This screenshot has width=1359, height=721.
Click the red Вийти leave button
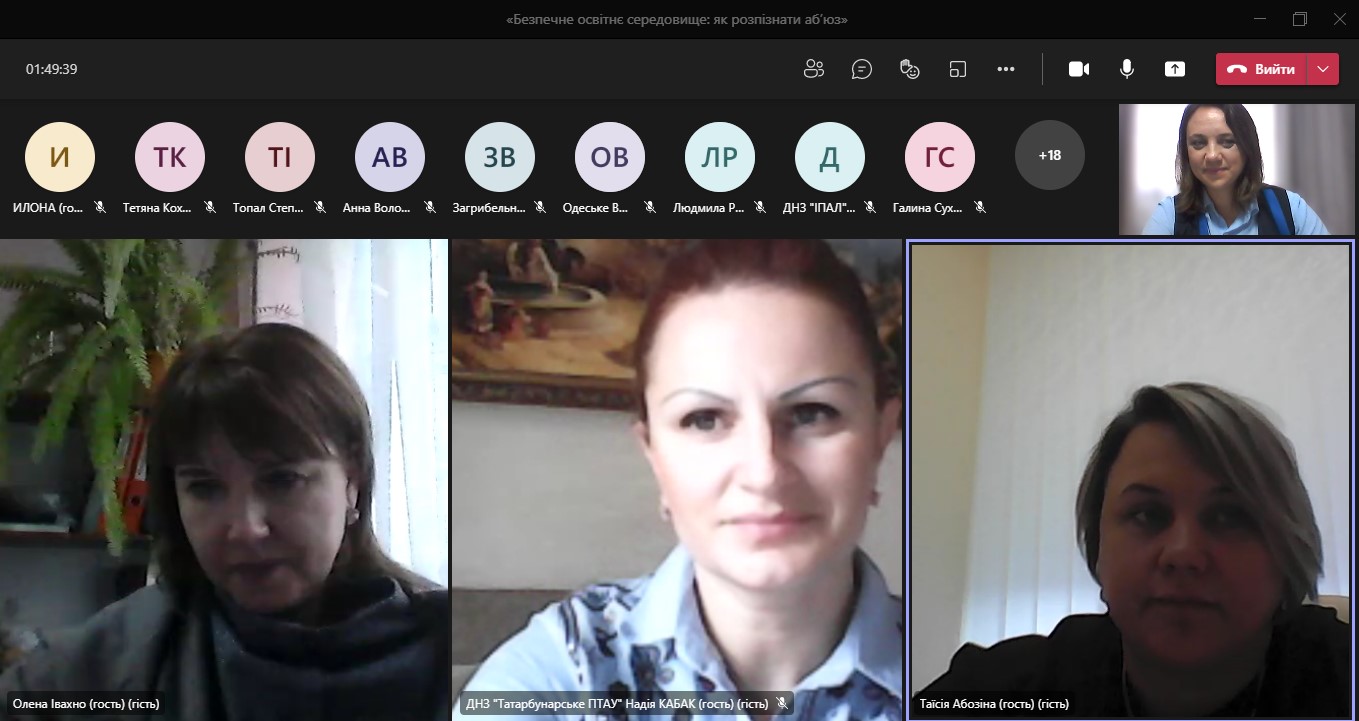pos(1261,69)
